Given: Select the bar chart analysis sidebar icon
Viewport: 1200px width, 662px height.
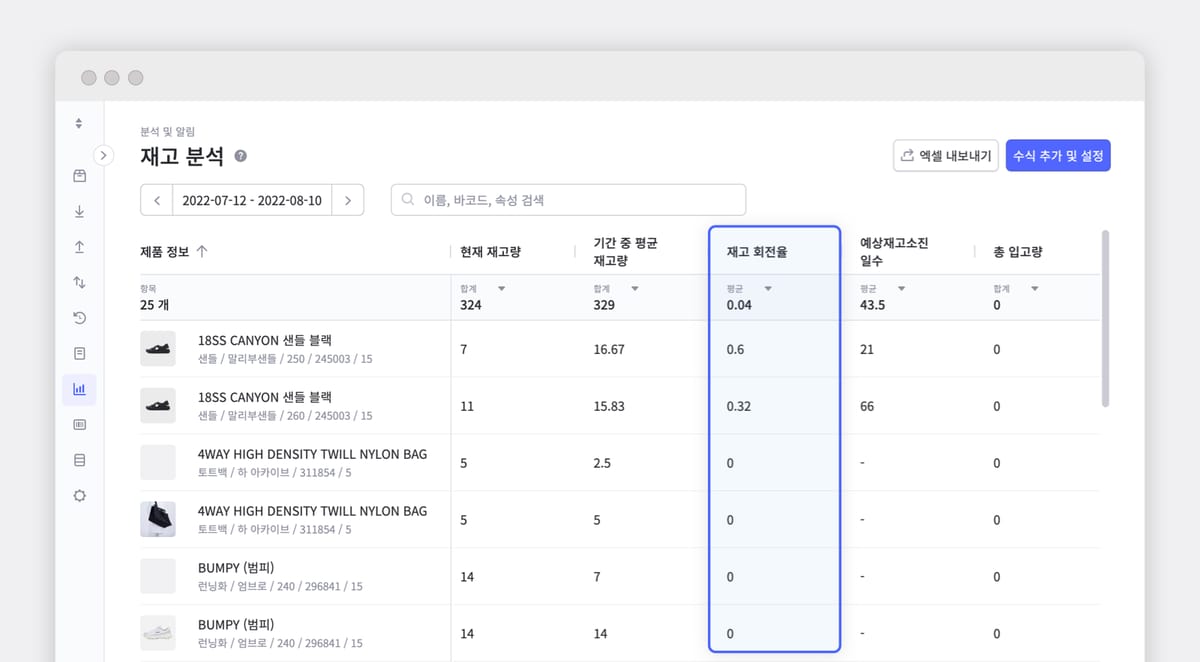Looking at the screenshot, I should pos(79,389).
